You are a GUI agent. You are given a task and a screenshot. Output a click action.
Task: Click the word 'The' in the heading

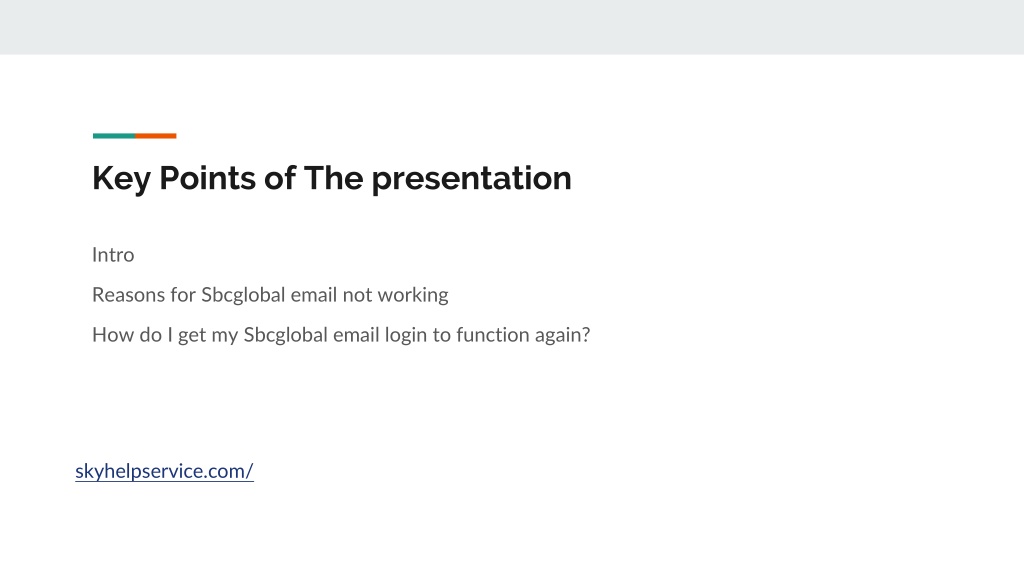tap(333, 178)
